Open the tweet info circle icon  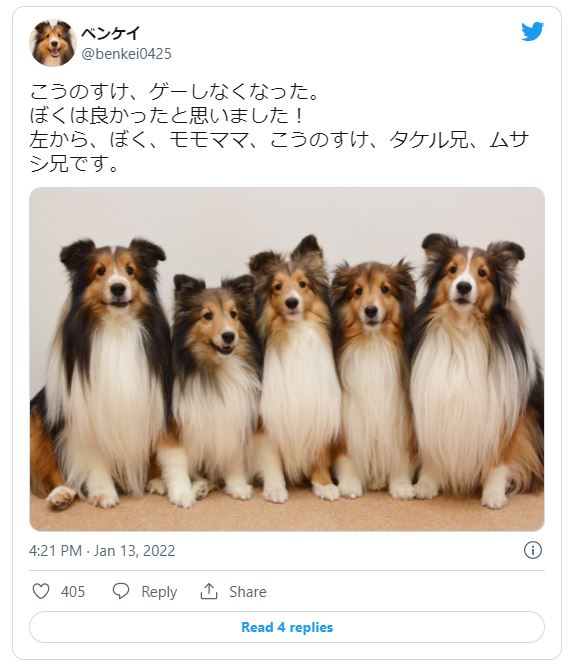coord(533,550)
